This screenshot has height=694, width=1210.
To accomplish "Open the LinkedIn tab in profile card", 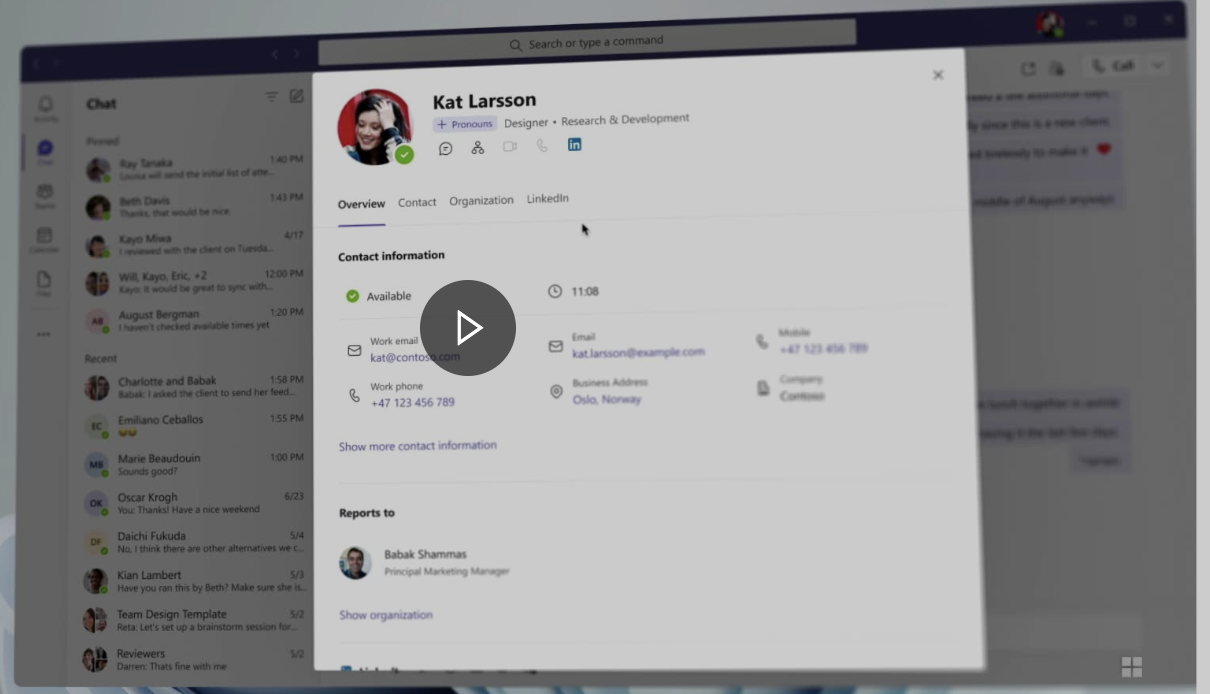I will 548,199.
